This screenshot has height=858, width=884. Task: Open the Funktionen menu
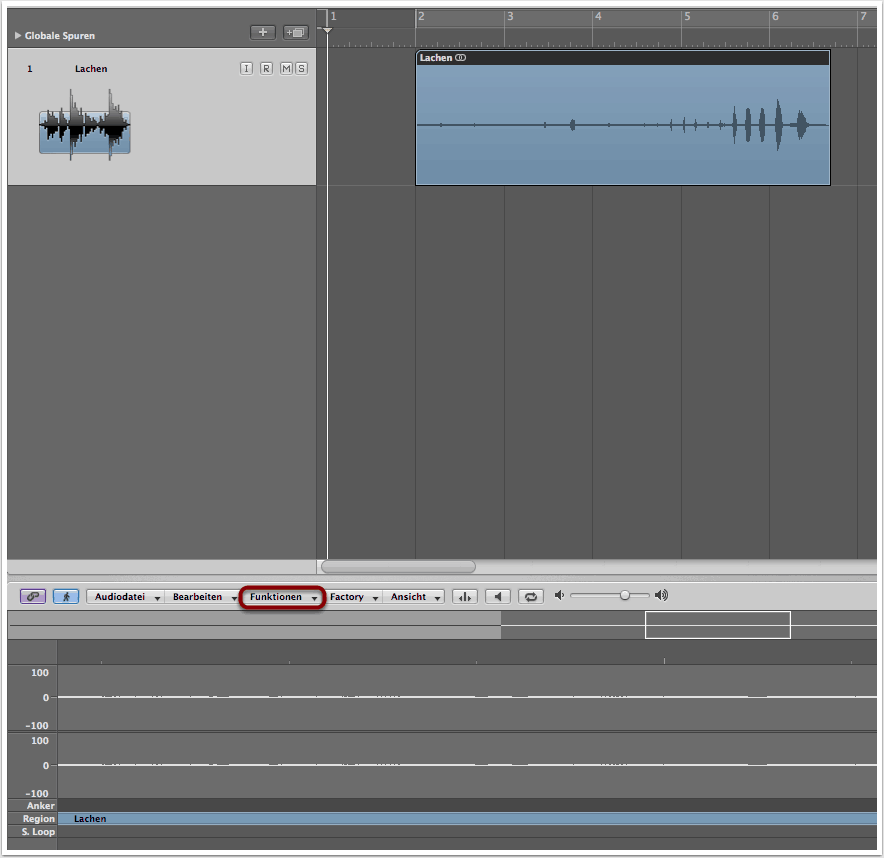click(282, 597)
